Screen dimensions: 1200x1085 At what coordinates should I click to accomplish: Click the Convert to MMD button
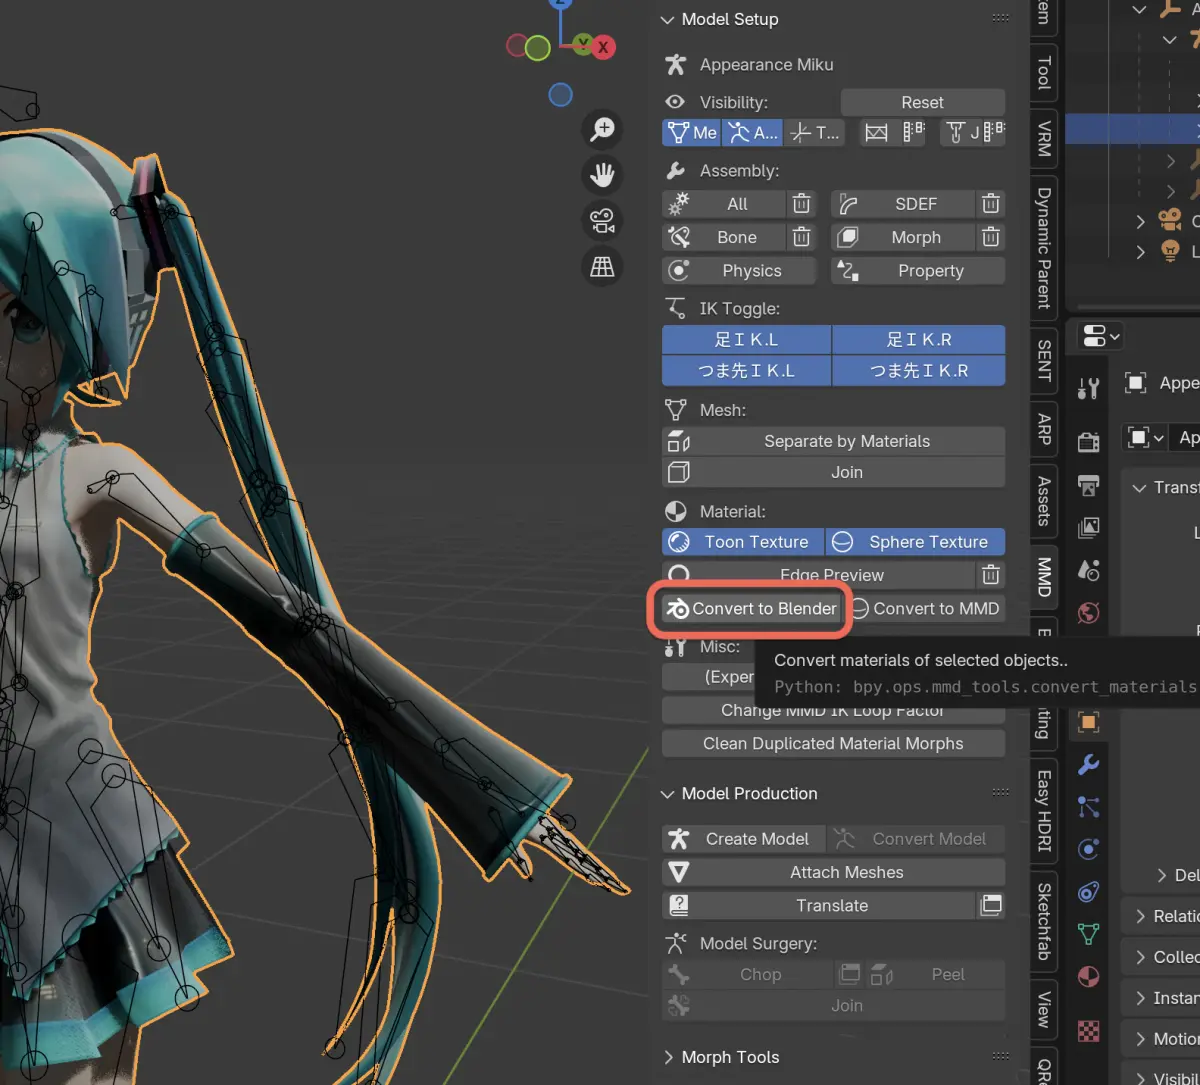(x=925, y=608)
